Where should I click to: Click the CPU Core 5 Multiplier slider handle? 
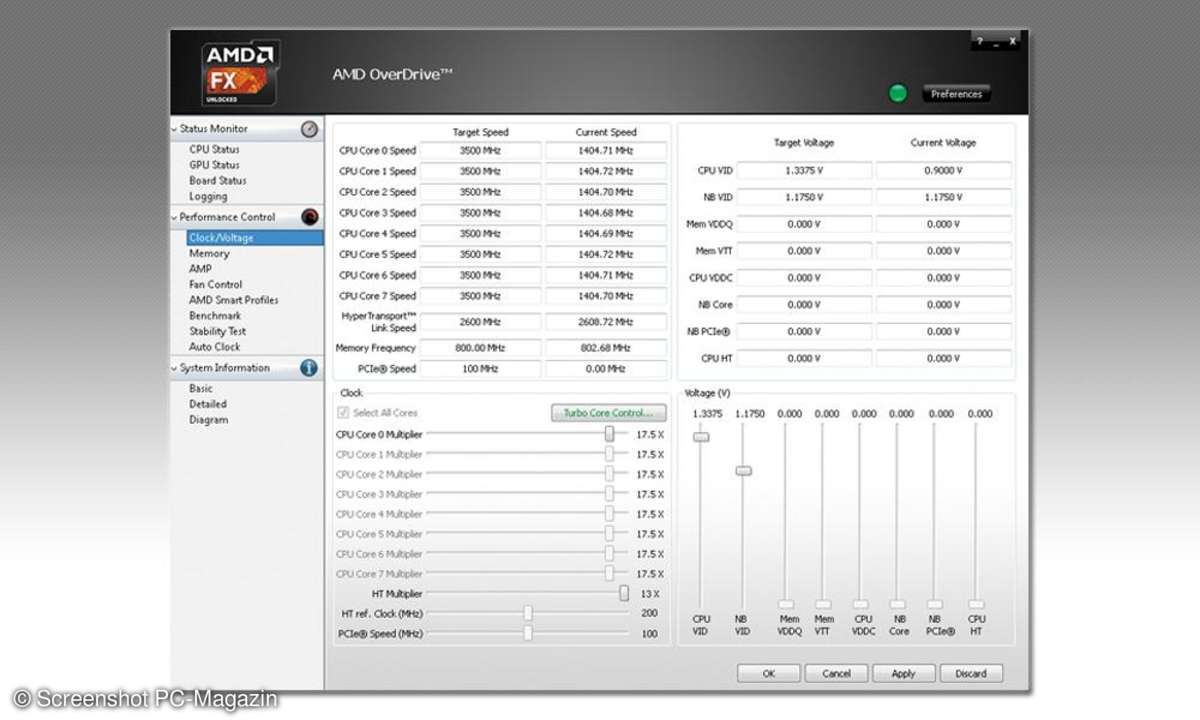[x=609, y=534]
